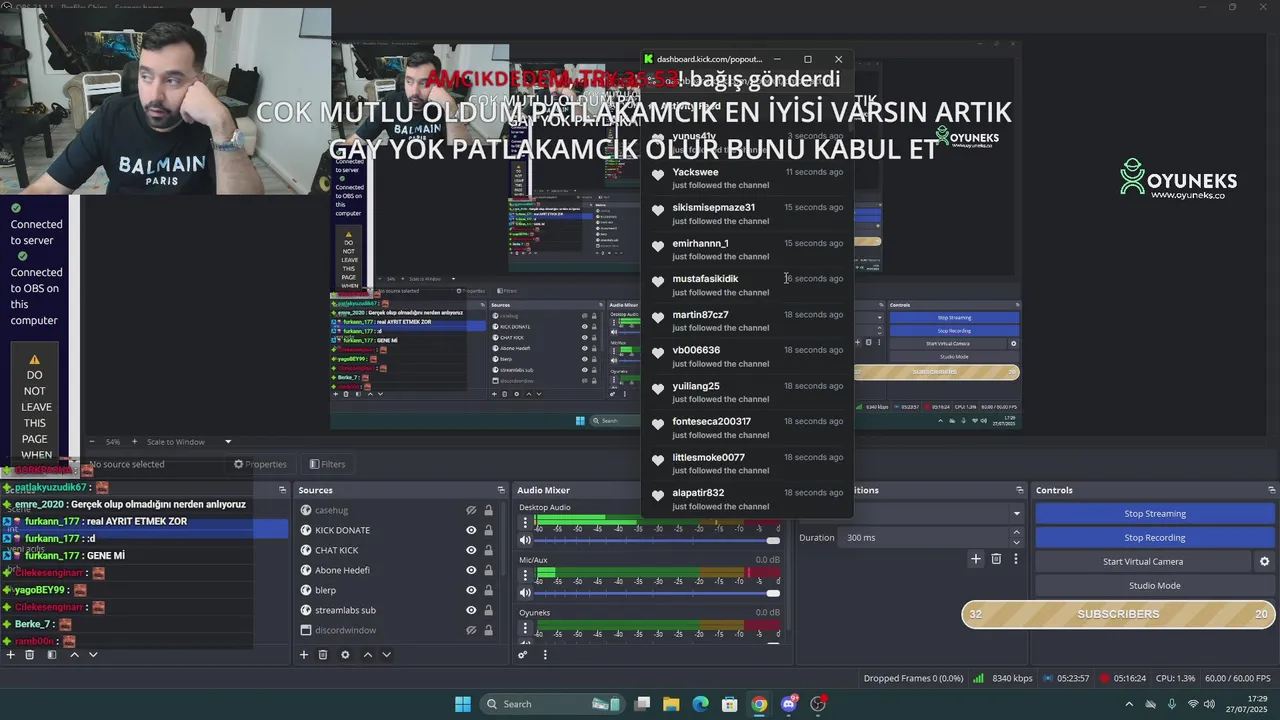Open Filters for selected source

[327, 464]
